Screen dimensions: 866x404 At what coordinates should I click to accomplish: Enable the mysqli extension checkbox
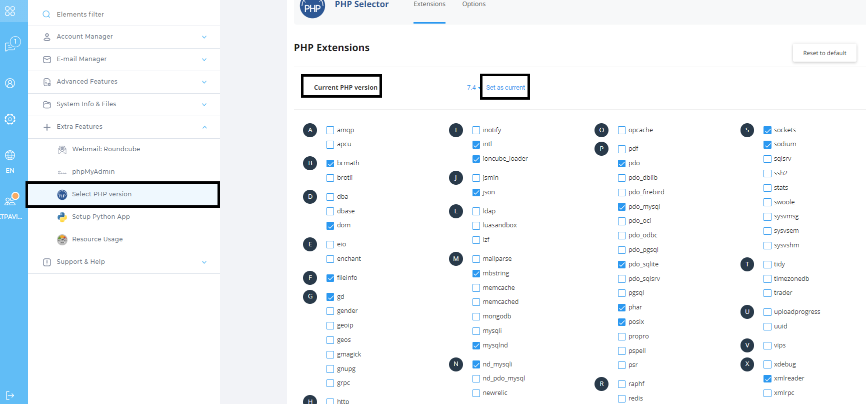476,331
